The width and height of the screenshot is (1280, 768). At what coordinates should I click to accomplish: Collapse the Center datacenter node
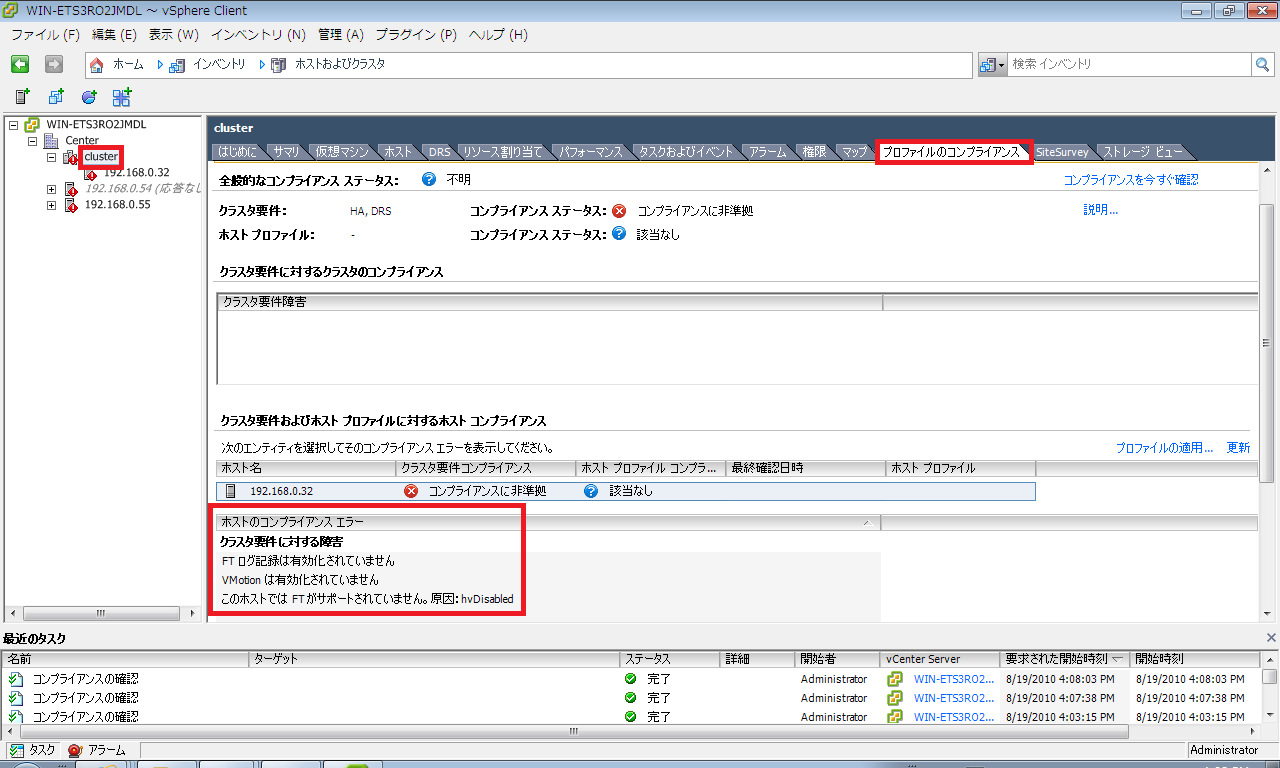[x=33, y=141]
